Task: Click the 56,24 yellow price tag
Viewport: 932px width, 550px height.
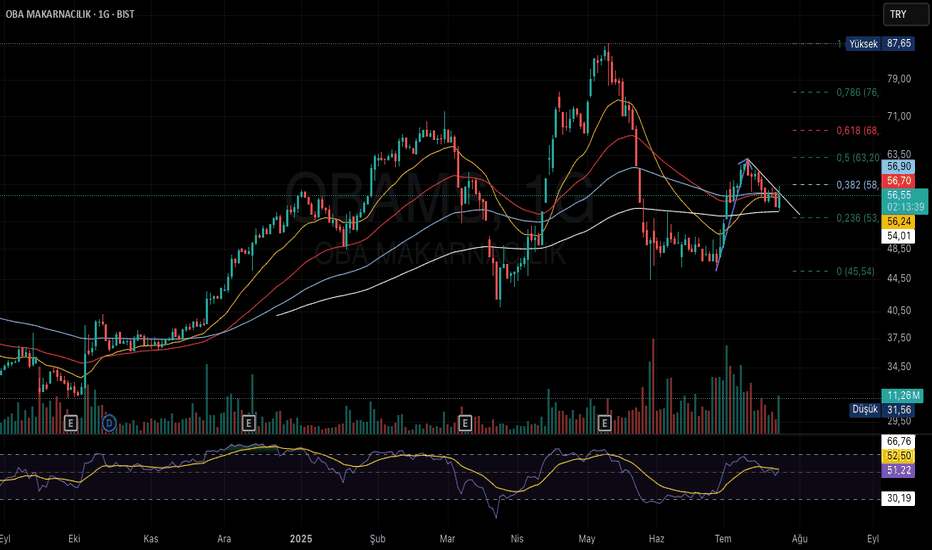Action: pyautogui.click(x=899, y=221)
